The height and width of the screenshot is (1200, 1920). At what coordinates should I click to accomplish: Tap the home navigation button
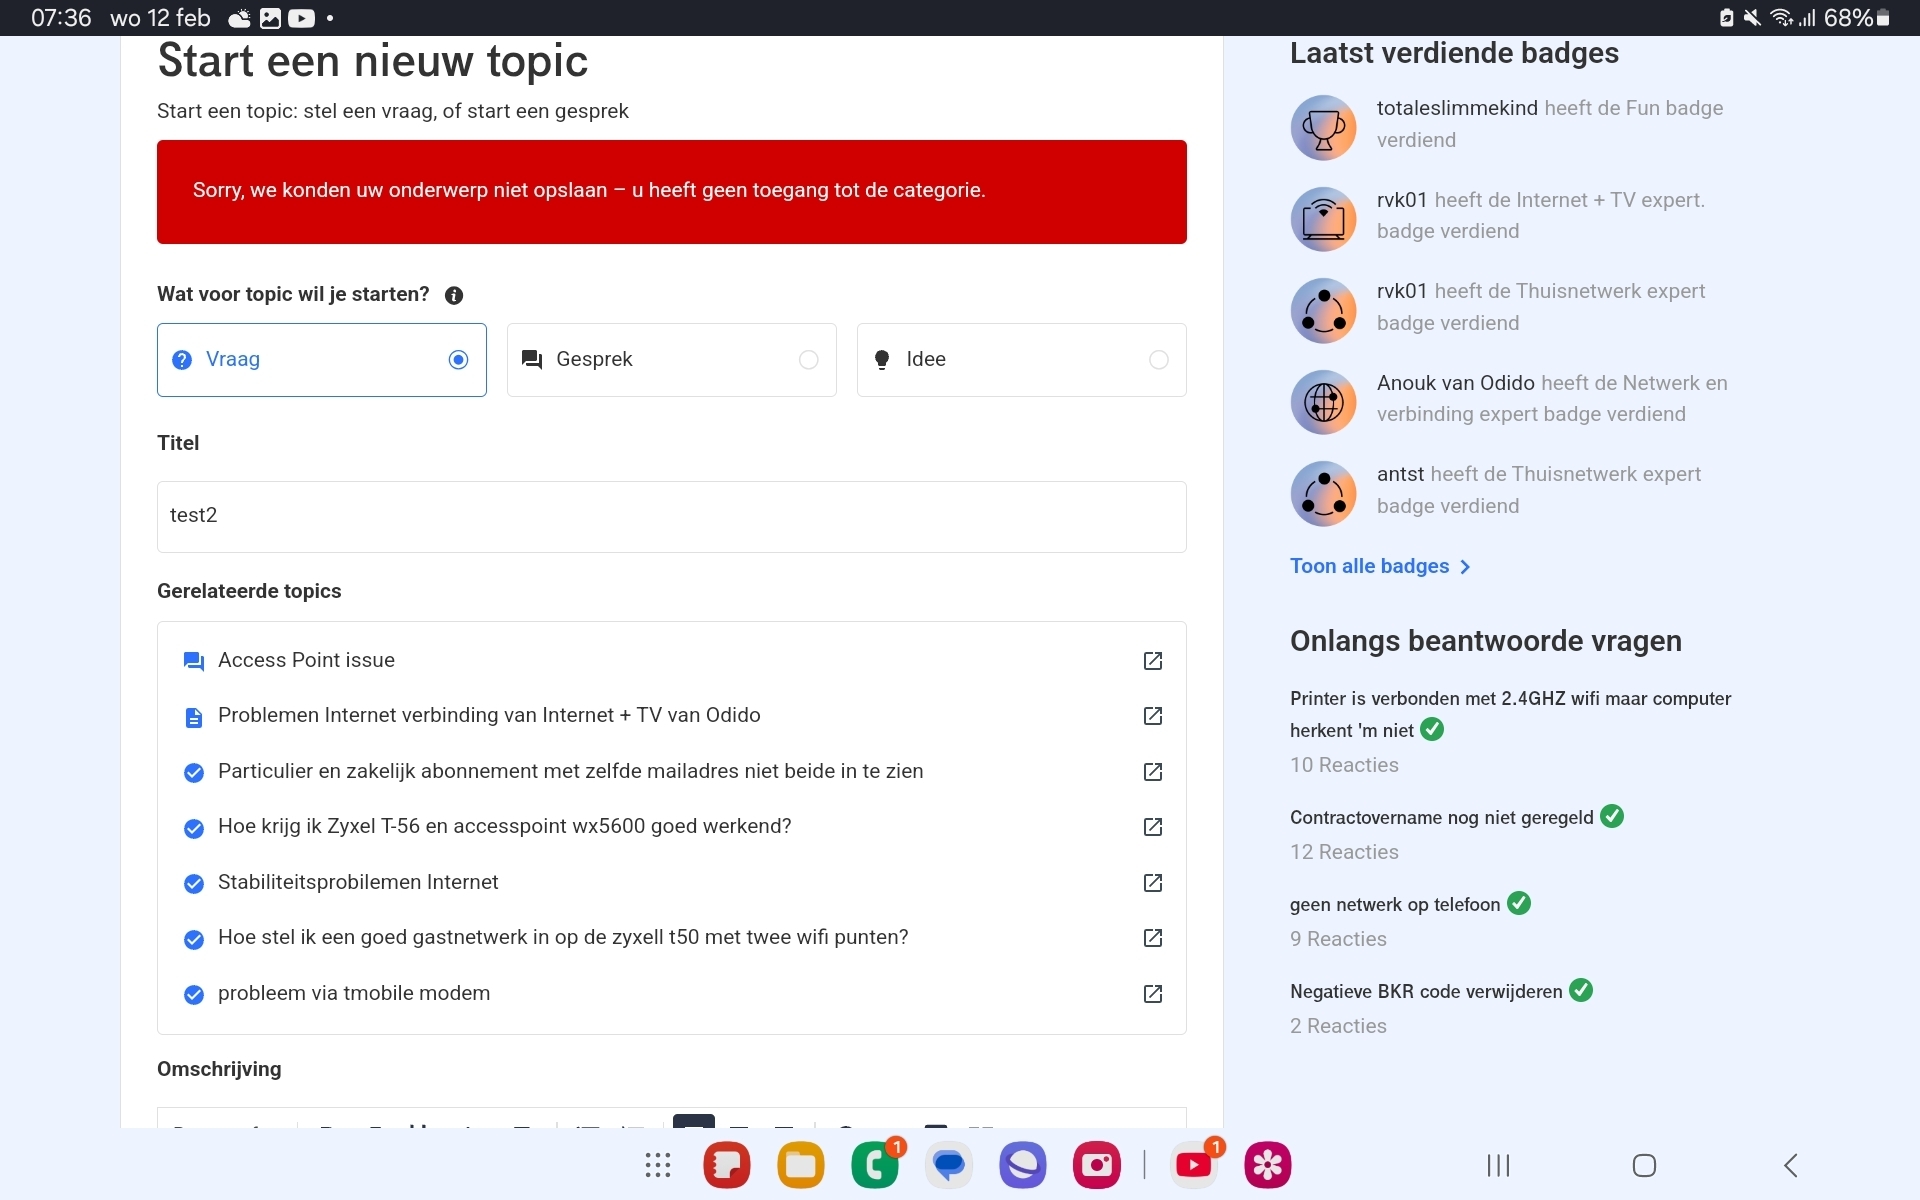click(x=1645, y=1165)
